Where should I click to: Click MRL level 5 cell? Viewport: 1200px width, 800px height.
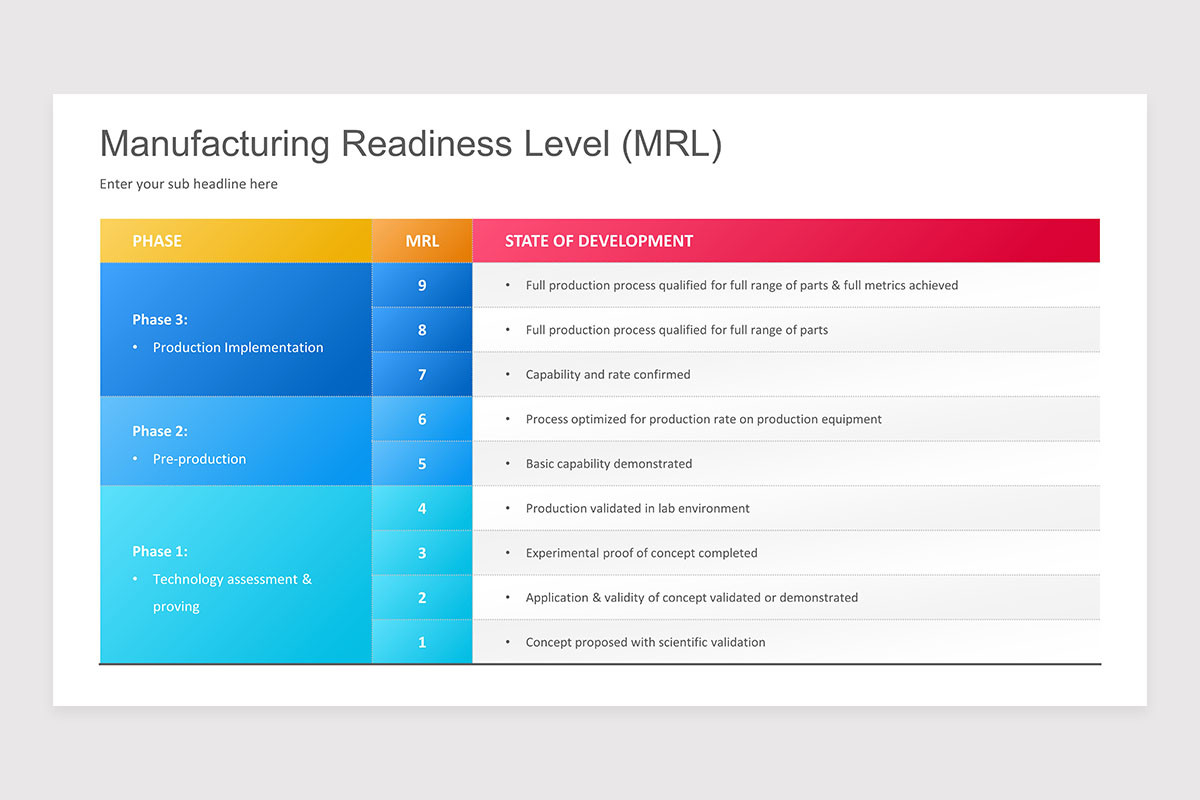coord(422,463)
